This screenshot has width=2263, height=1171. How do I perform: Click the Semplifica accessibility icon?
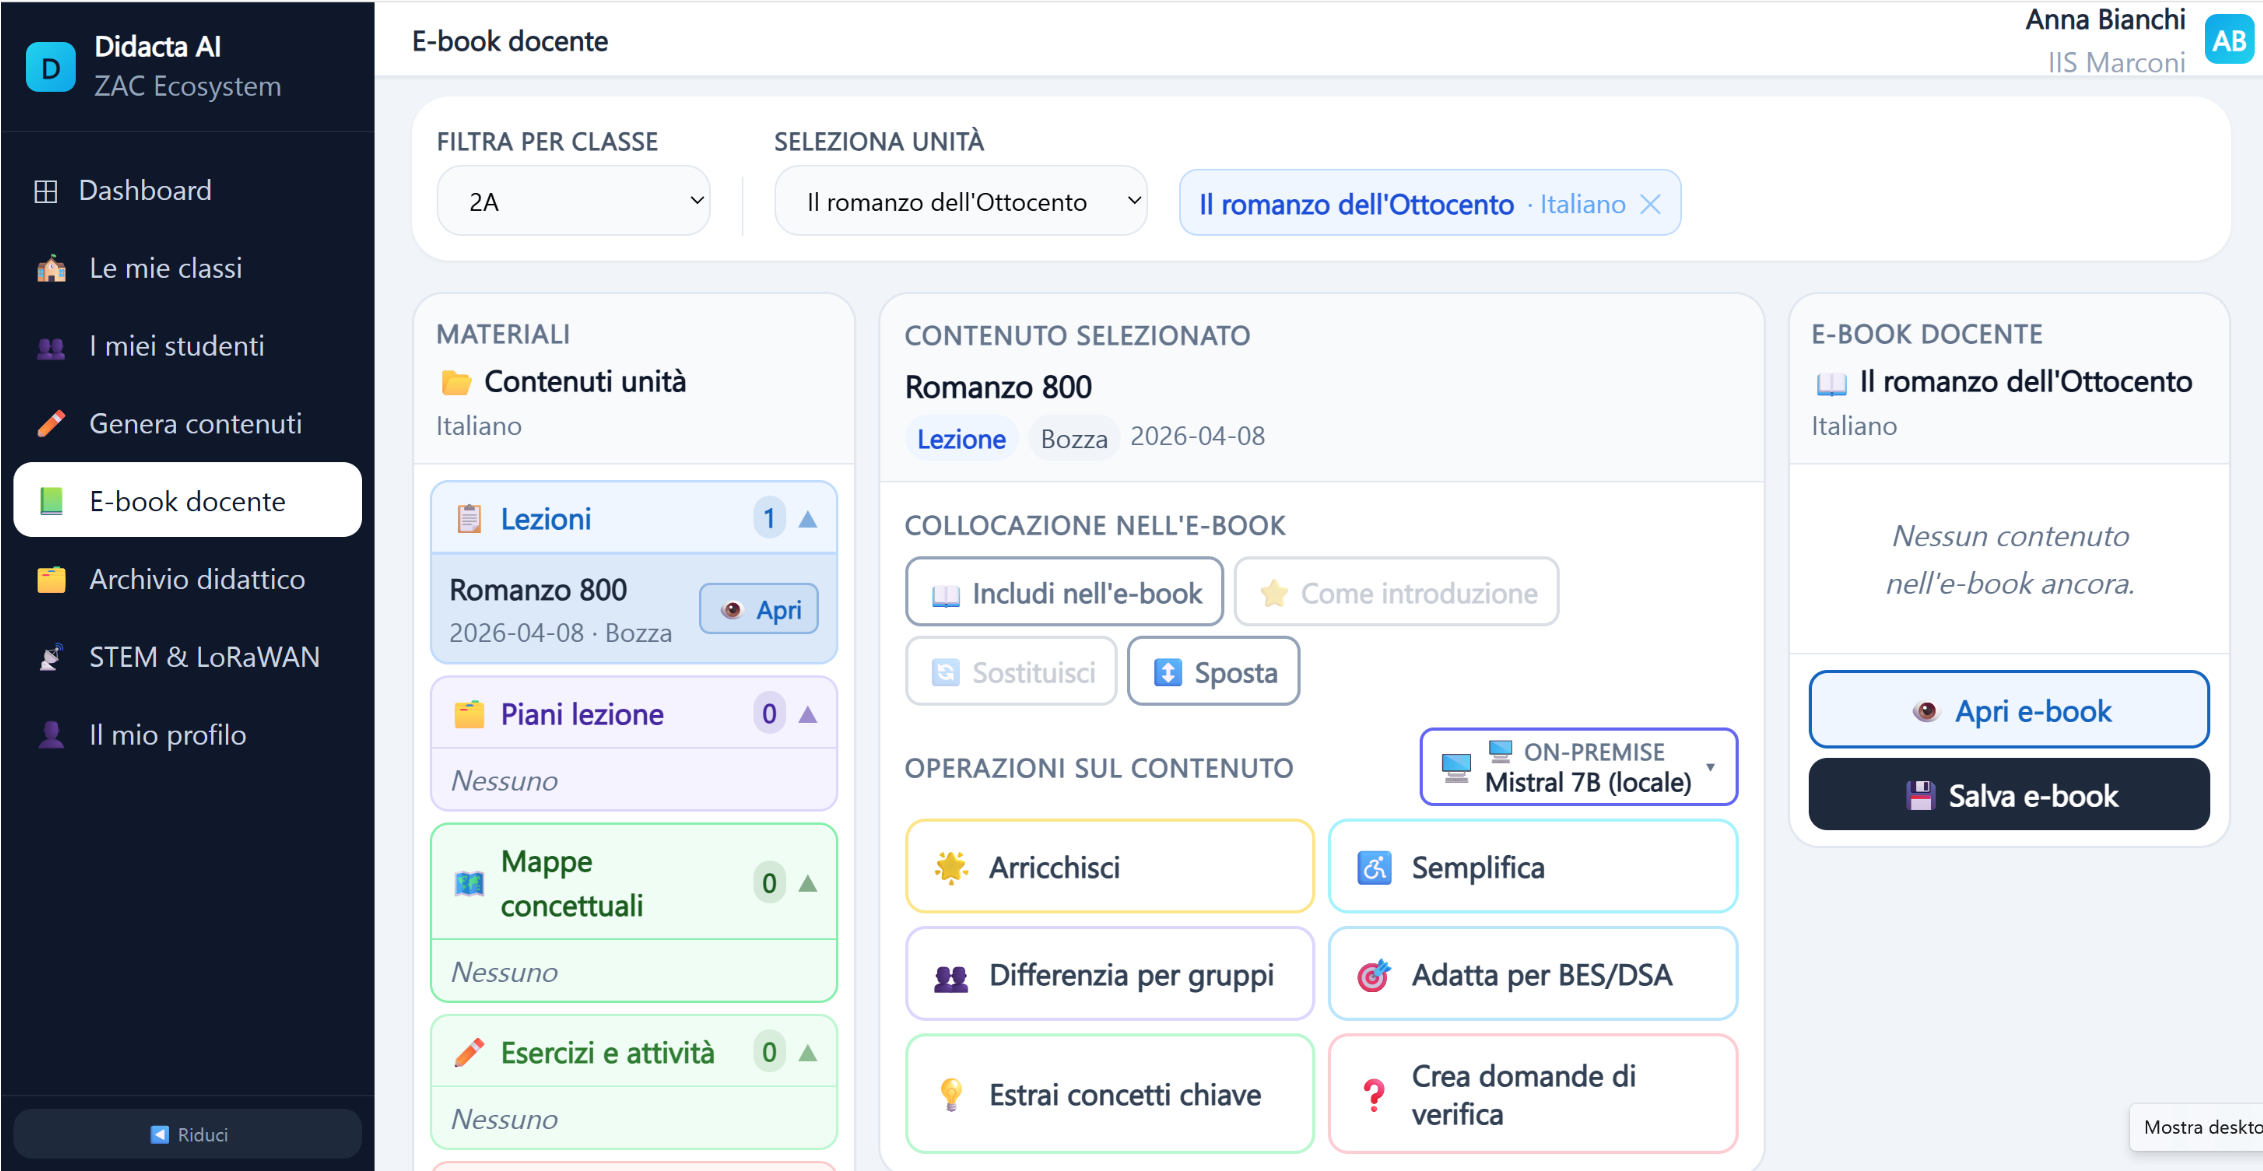[1374, 868]
